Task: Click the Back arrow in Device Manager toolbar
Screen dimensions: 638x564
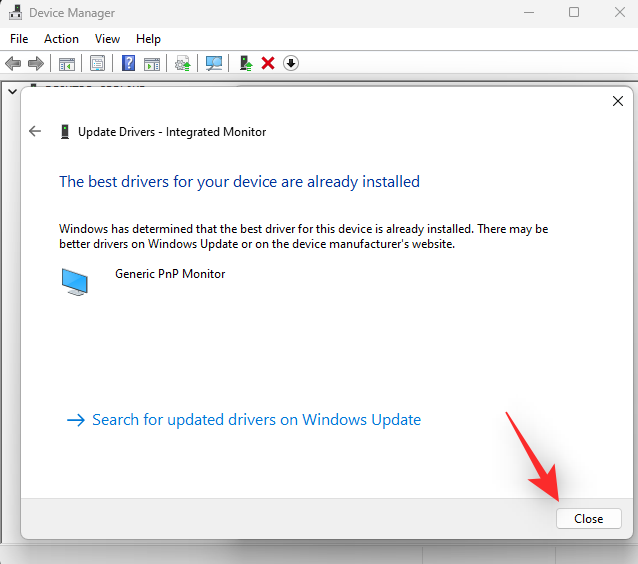Action: pyautogui.click(x=13, y=63)
